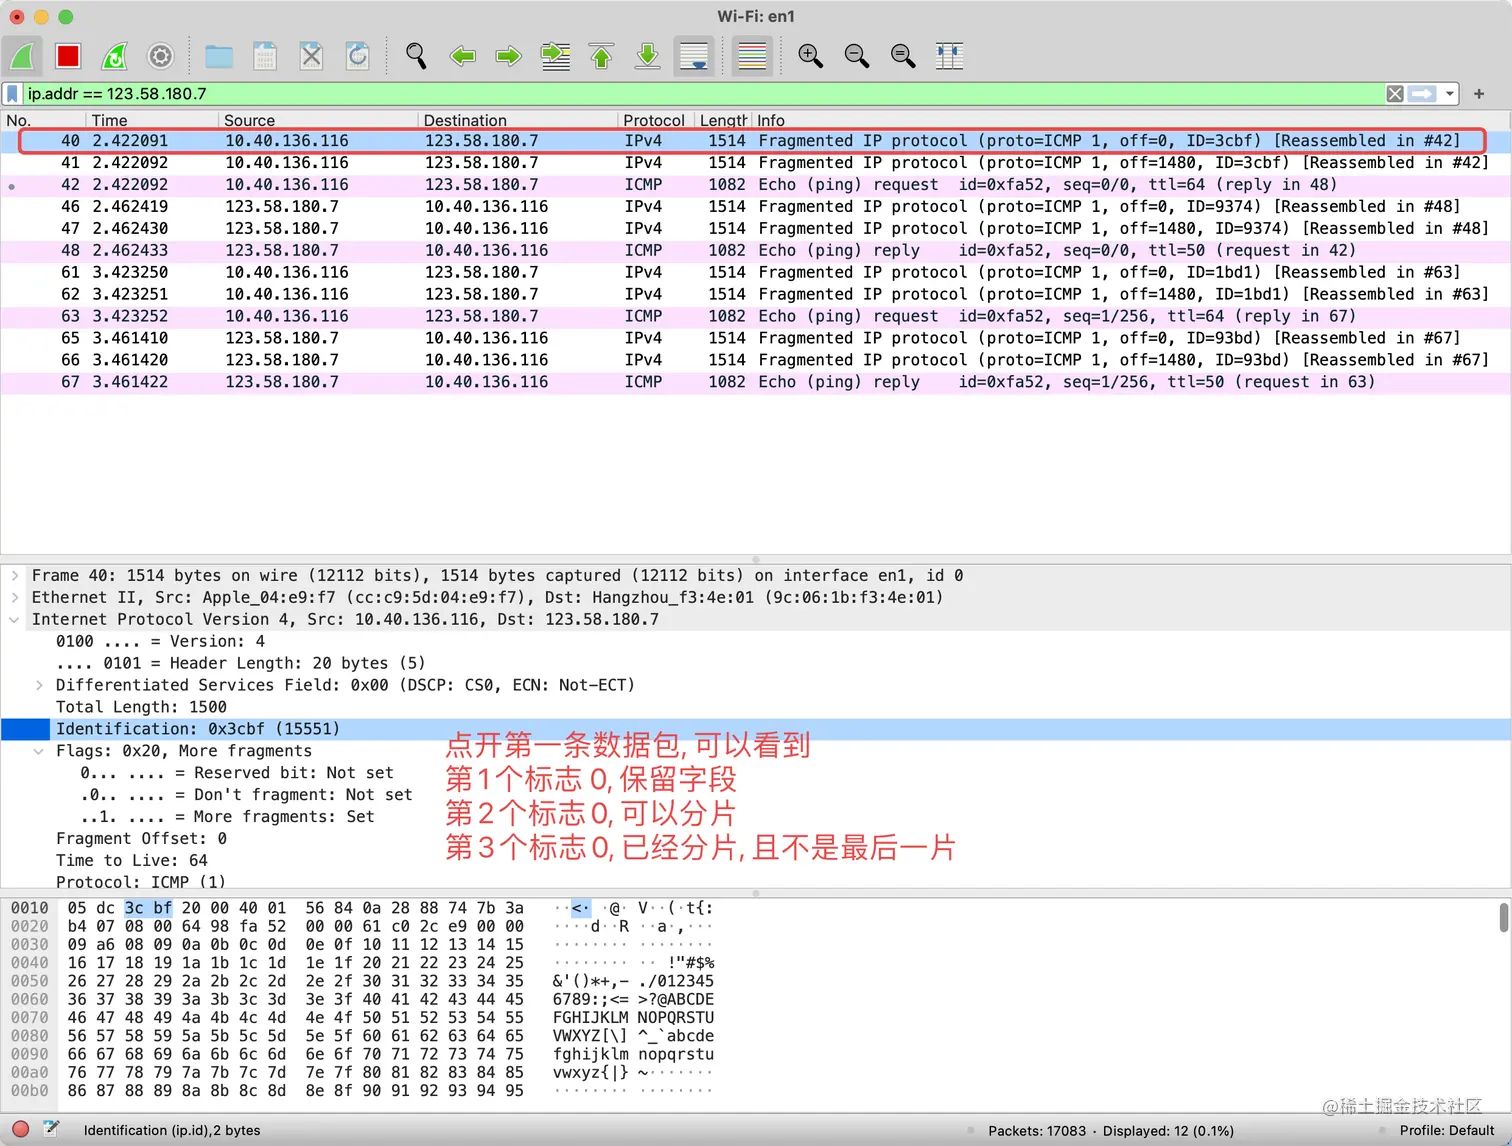This screenshot has height=1146, width=1512.
Task: Apply the display filter arrow
Action: (1422, 94)
